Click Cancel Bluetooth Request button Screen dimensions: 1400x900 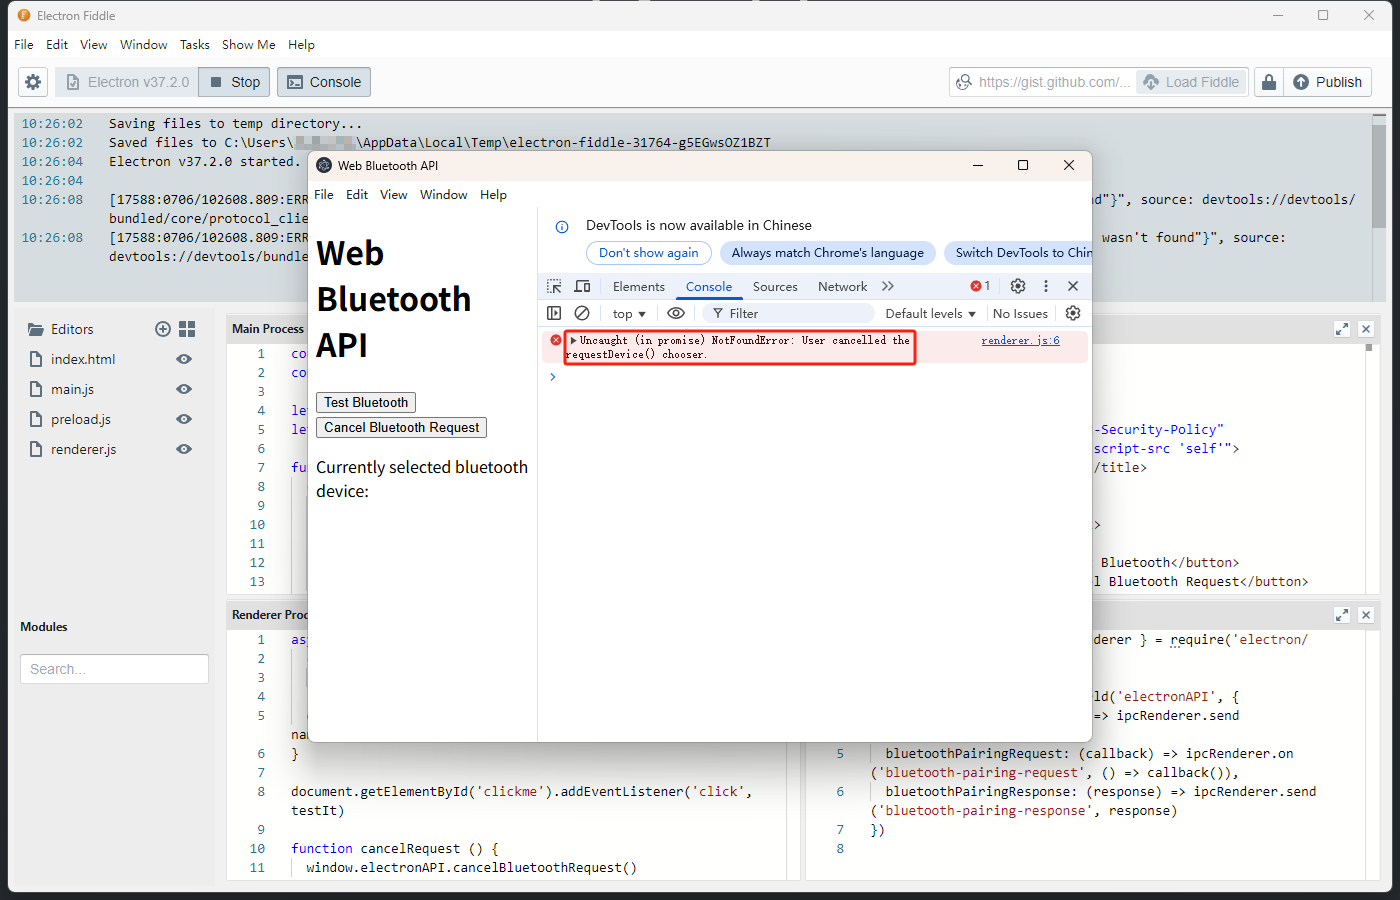(401, 427)
